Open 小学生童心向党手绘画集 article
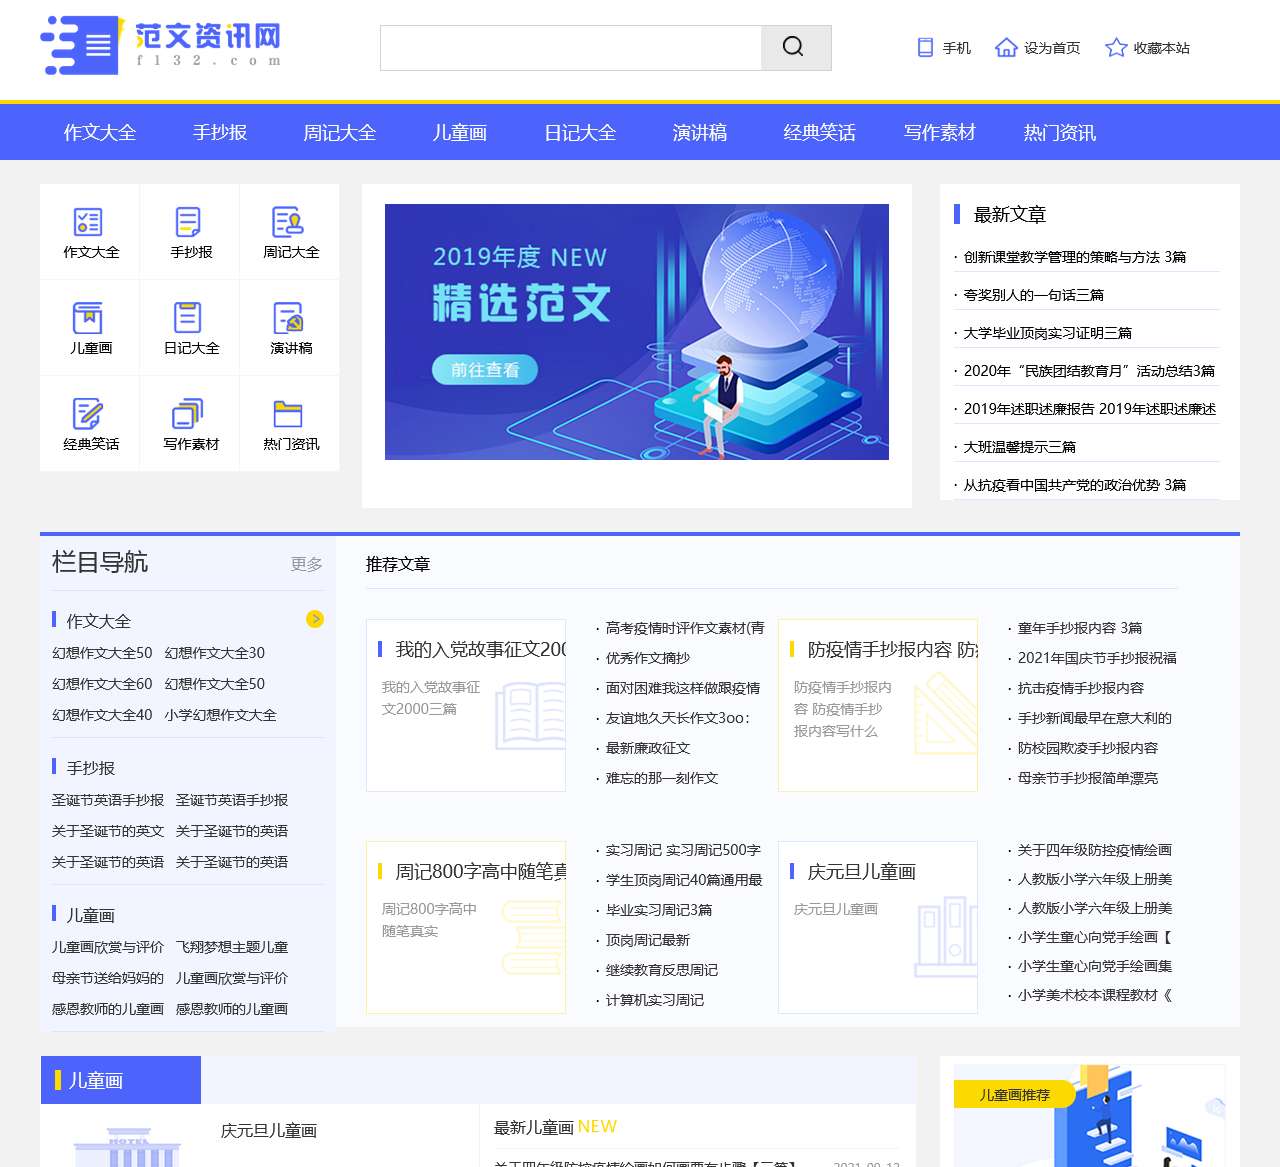Image resolution: width=1280 pixels, height=1167 pixels. (1095, 966)
